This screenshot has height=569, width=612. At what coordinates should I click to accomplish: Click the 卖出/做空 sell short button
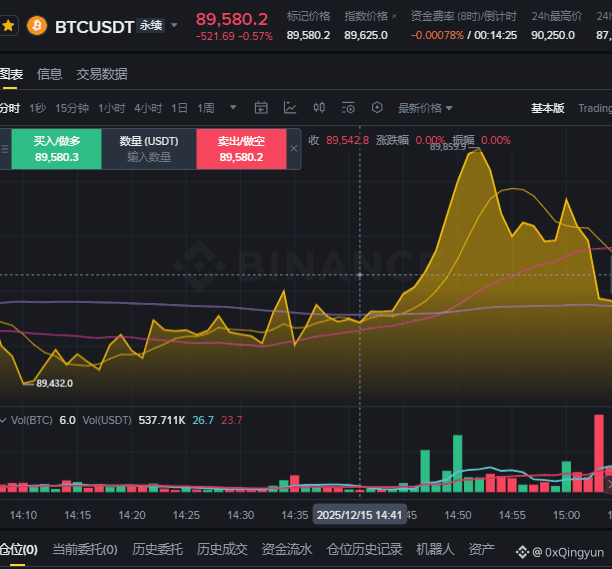[241, 149]
